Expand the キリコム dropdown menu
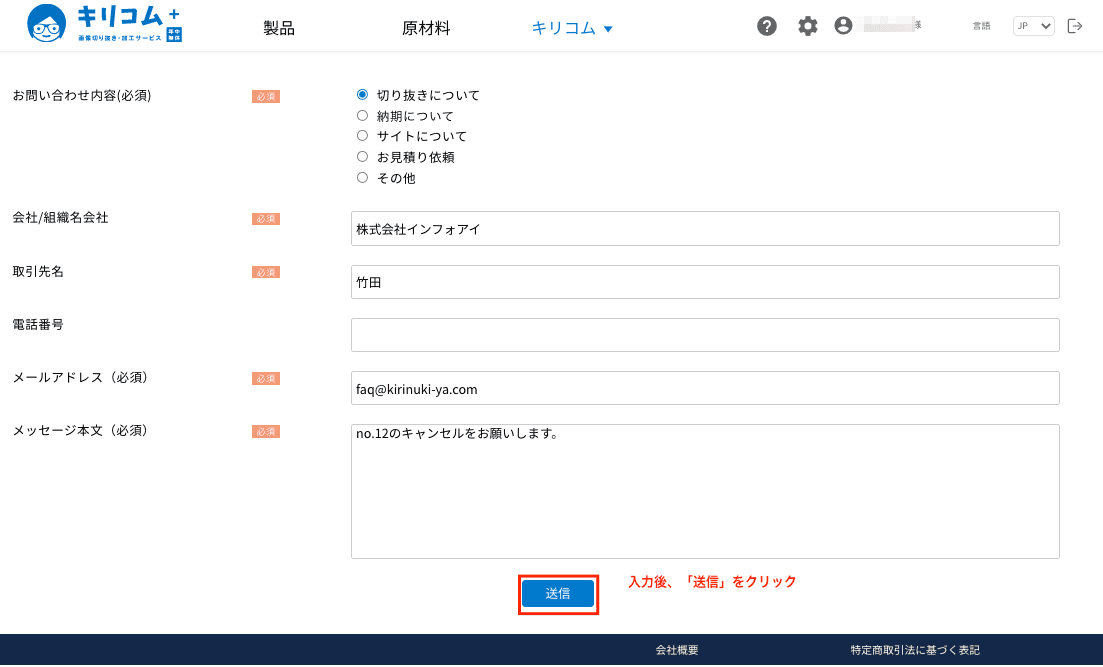The width and height of the screenshot is (1103, 667). (572, 28)
